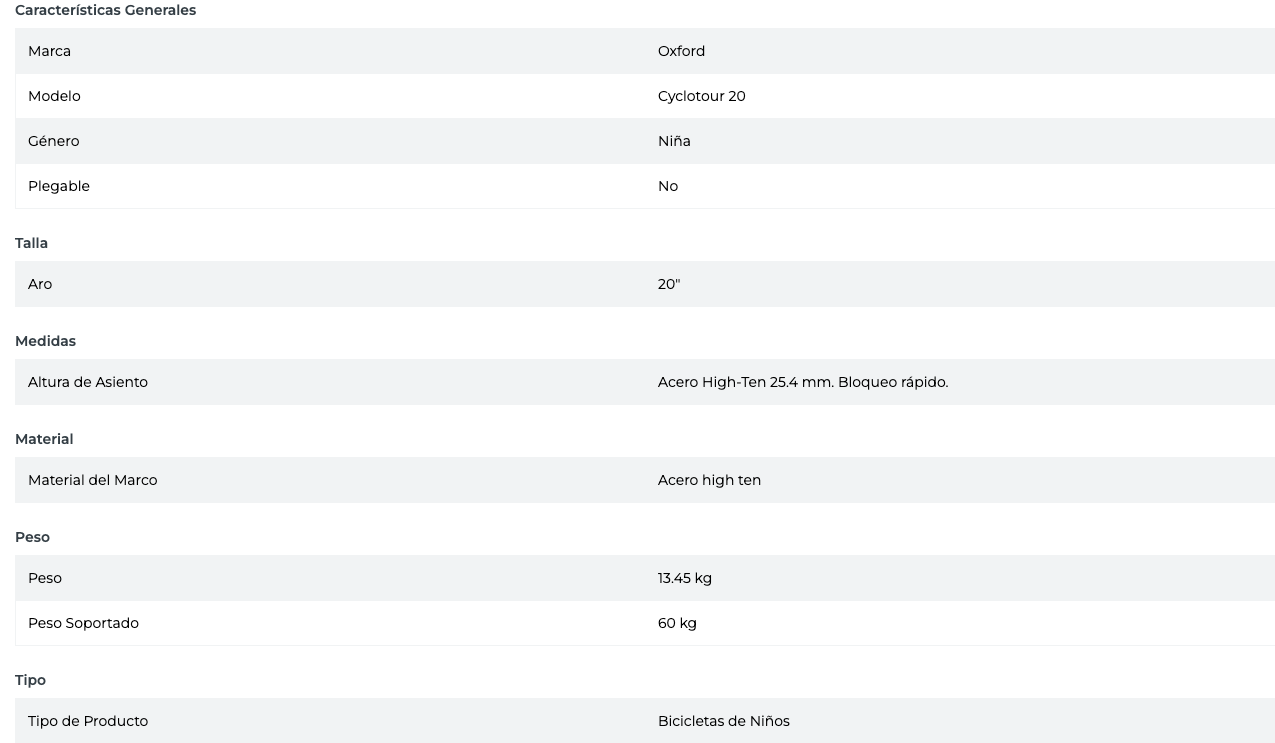Select the 'Marca' row label

[49, 51]
